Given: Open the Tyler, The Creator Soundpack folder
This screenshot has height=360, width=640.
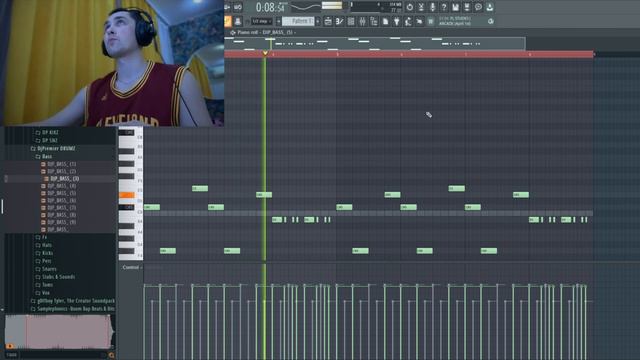Looking at the screenshot, I should tap(73, 301).
